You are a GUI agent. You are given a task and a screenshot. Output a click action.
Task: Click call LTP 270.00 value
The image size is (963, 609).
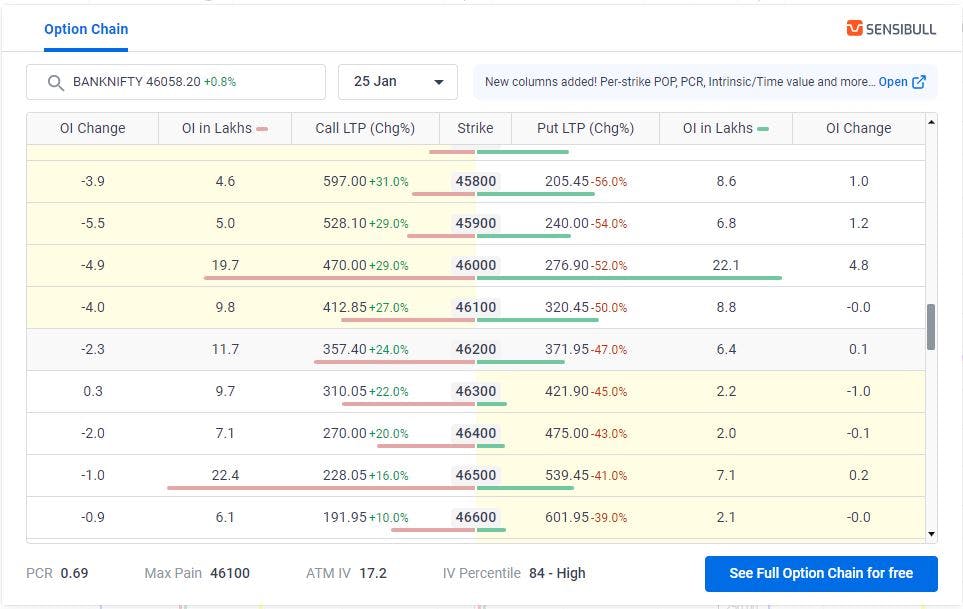[x=345, y=433]
